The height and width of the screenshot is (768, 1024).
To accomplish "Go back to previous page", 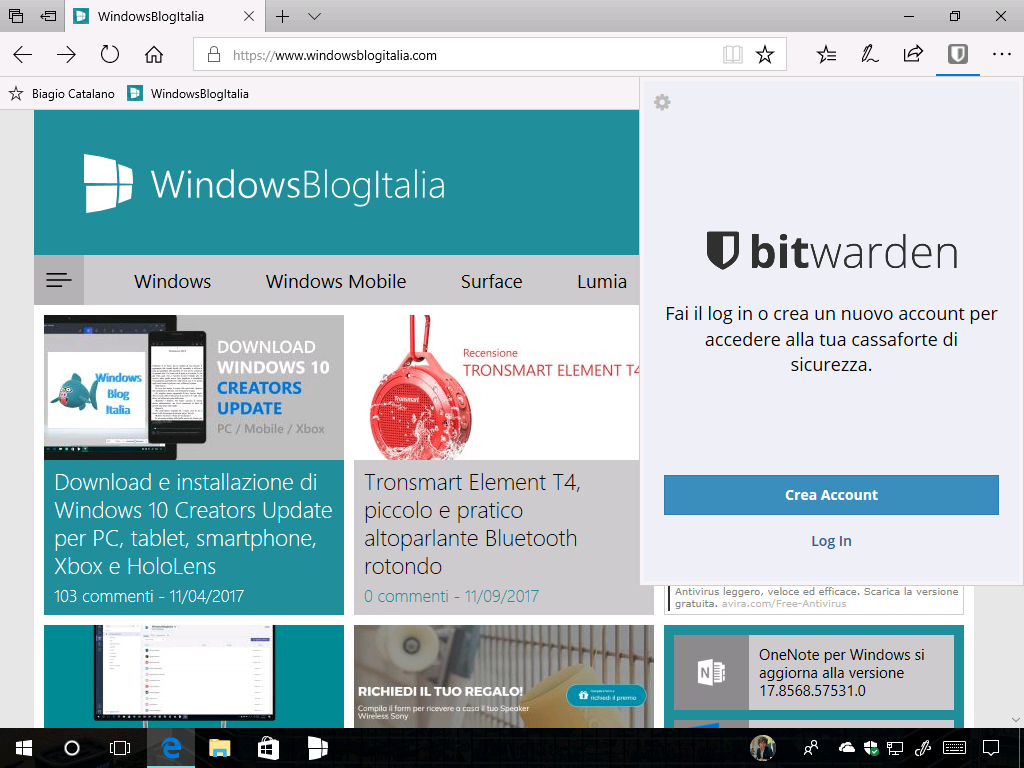I will click(23, 55).
